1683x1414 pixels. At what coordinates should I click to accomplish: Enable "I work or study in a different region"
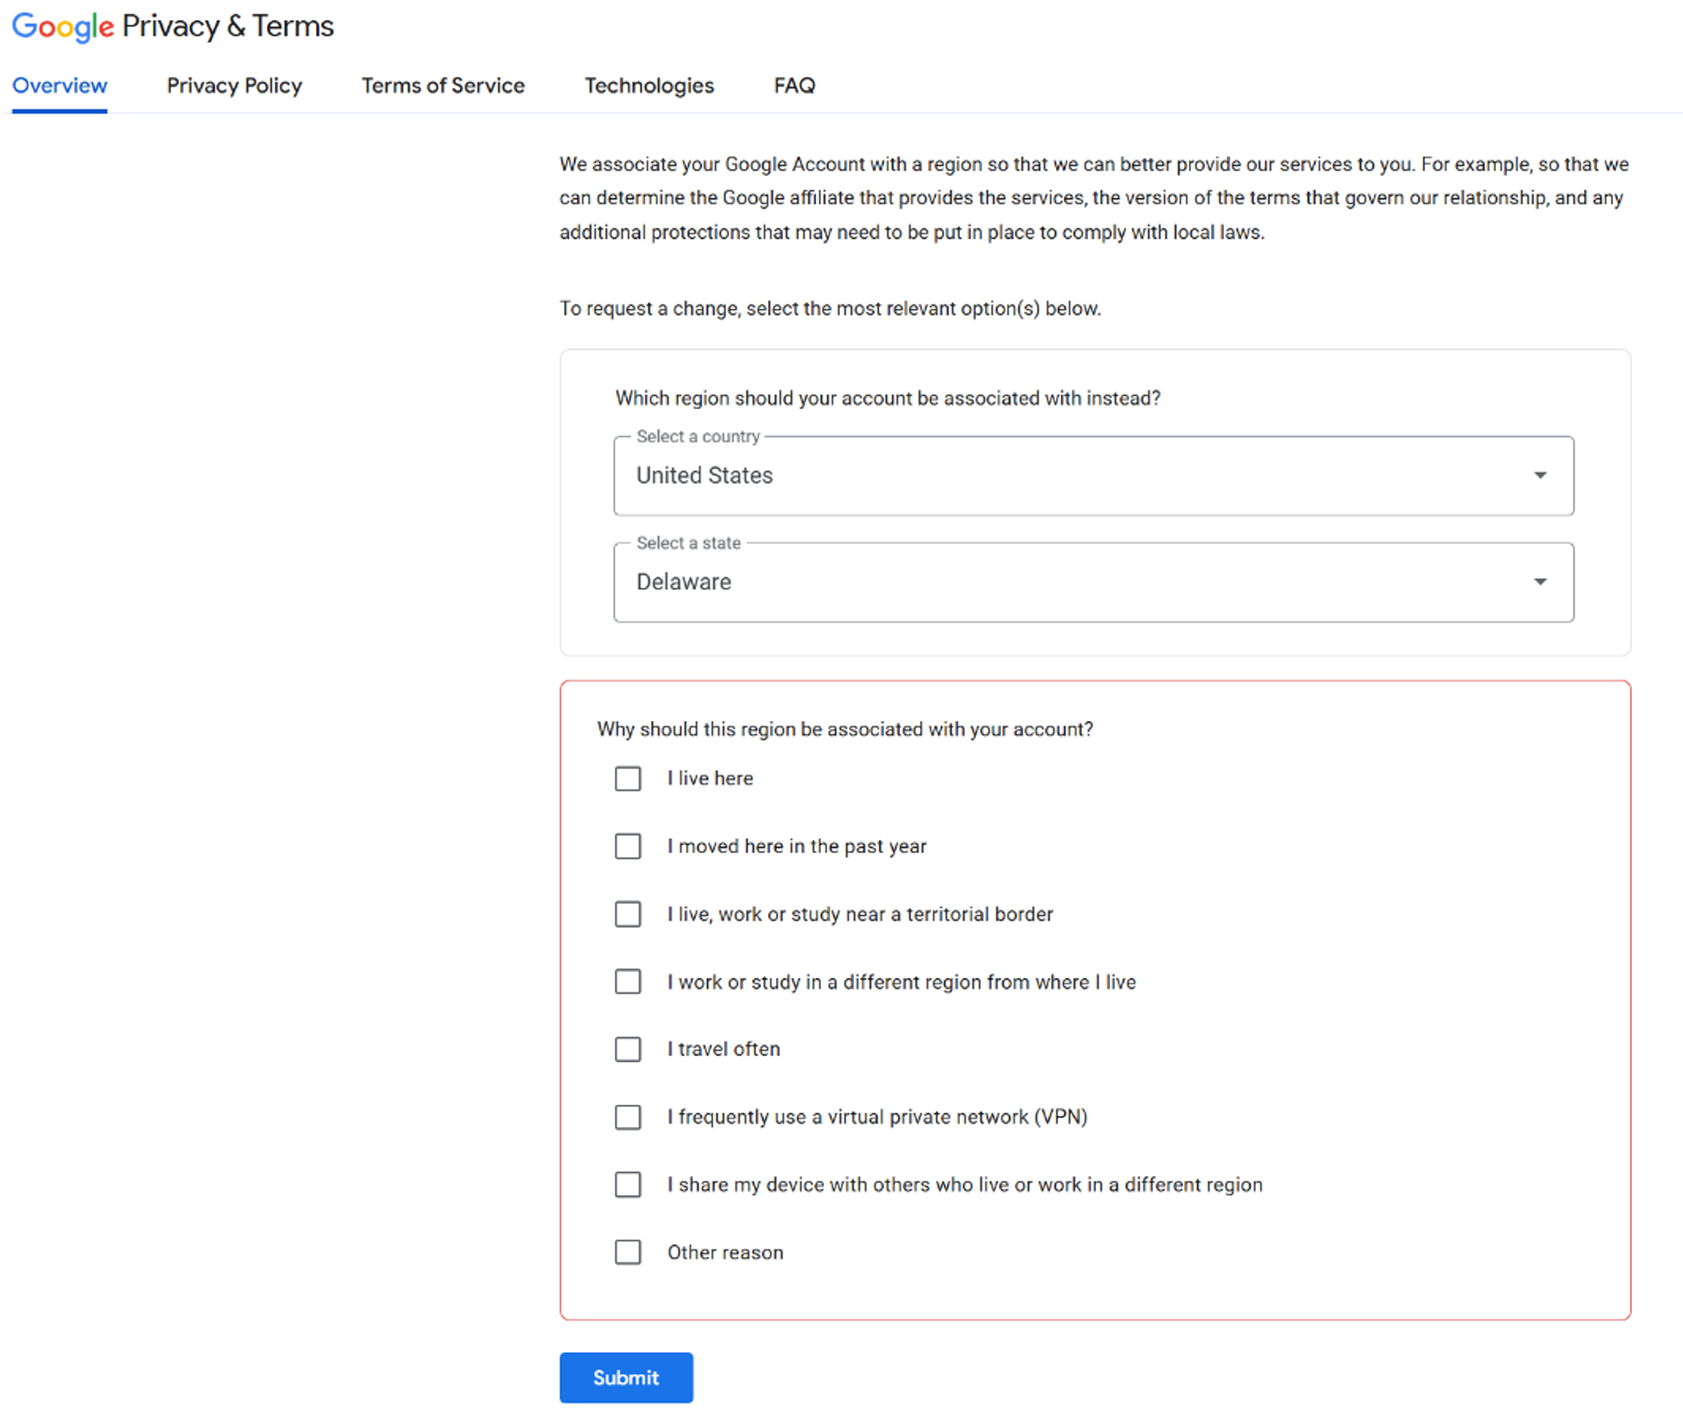628,982
